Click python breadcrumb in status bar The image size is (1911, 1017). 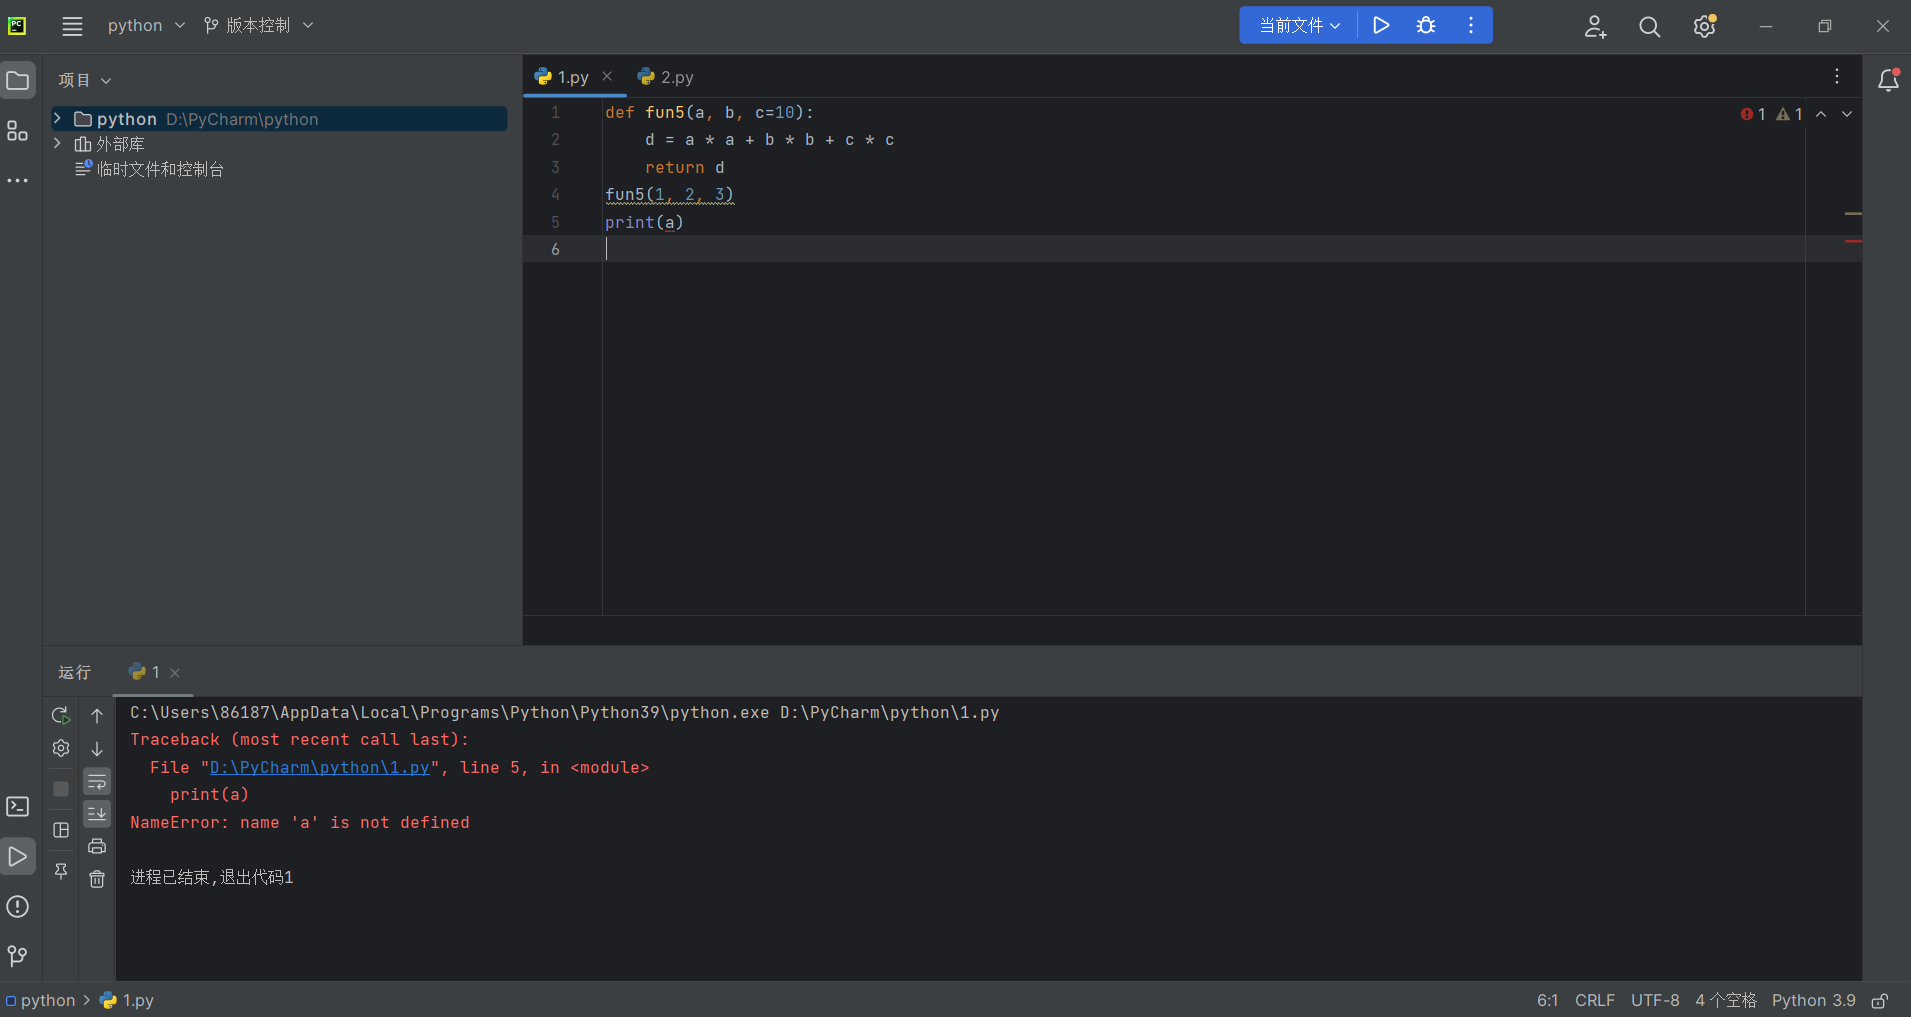(x=40, y=1000)
